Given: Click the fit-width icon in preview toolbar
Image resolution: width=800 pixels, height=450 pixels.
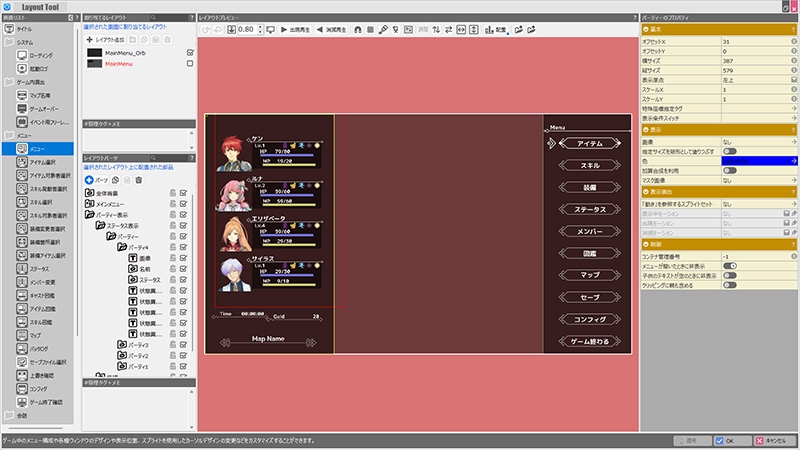Looking at the screenshot, I should [461, 30].
